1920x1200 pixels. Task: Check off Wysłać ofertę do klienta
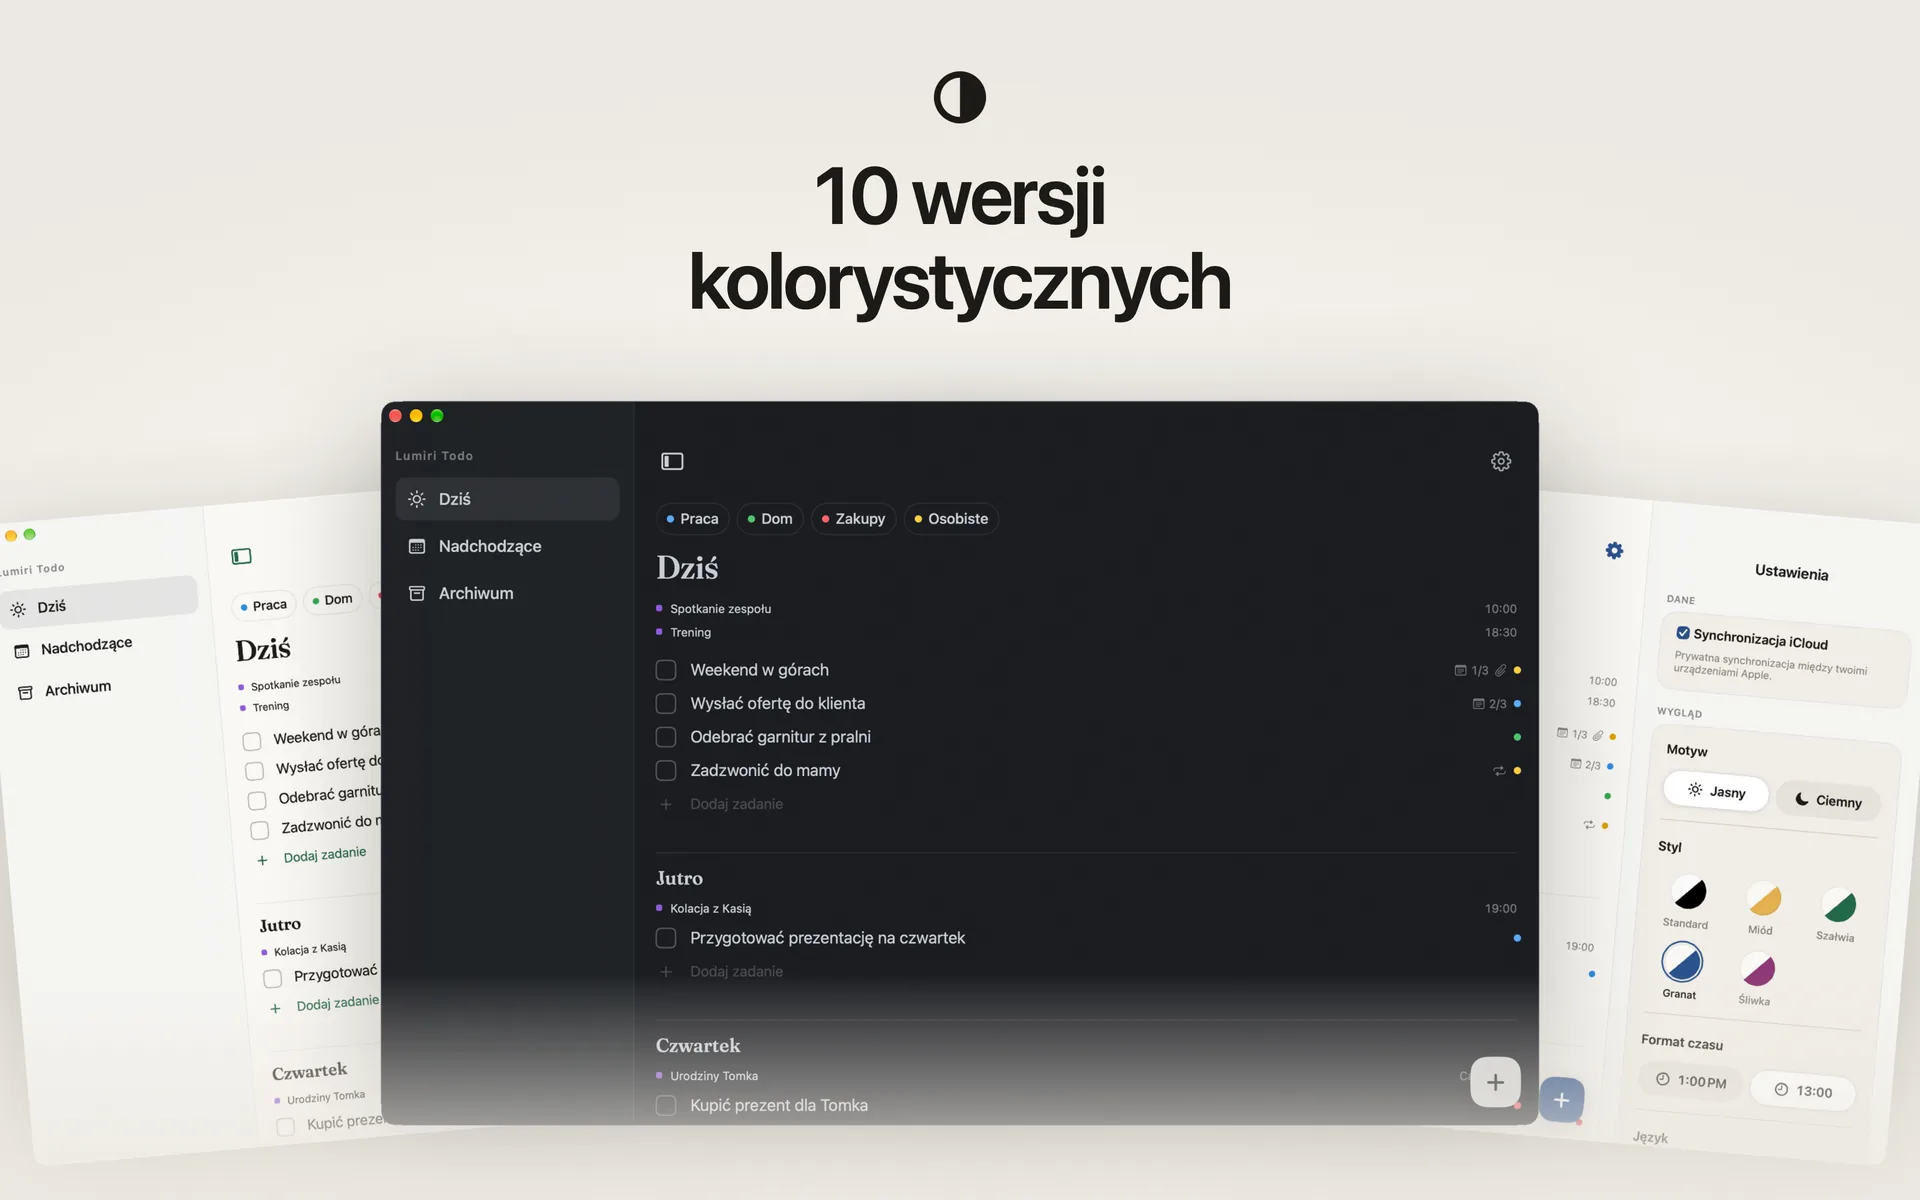pyautogui.click(x=666, y=704)
